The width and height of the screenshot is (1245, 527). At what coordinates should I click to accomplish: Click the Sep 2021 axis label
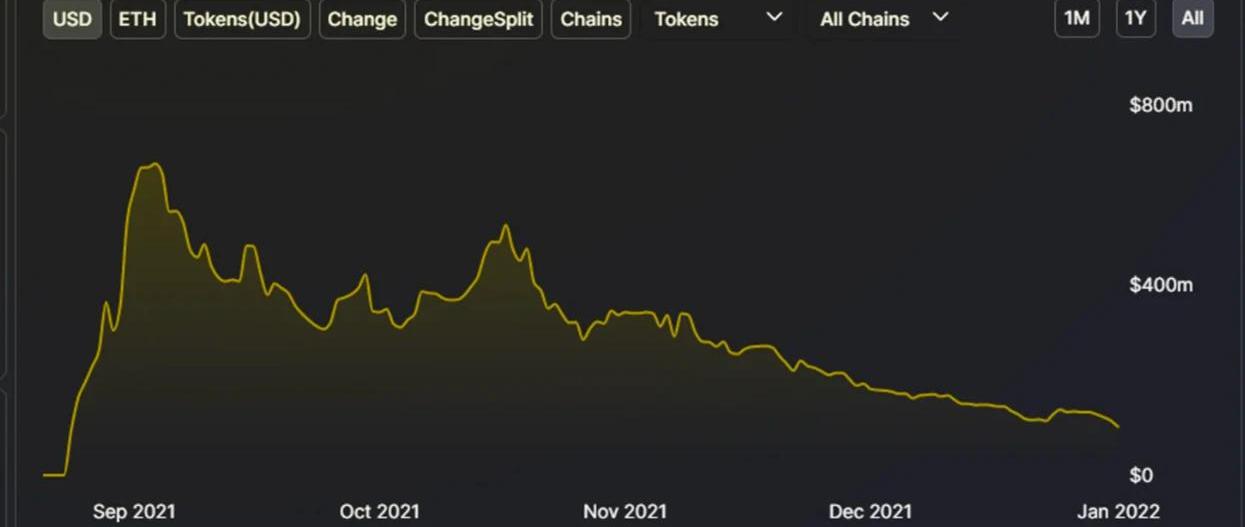[134, 511]
